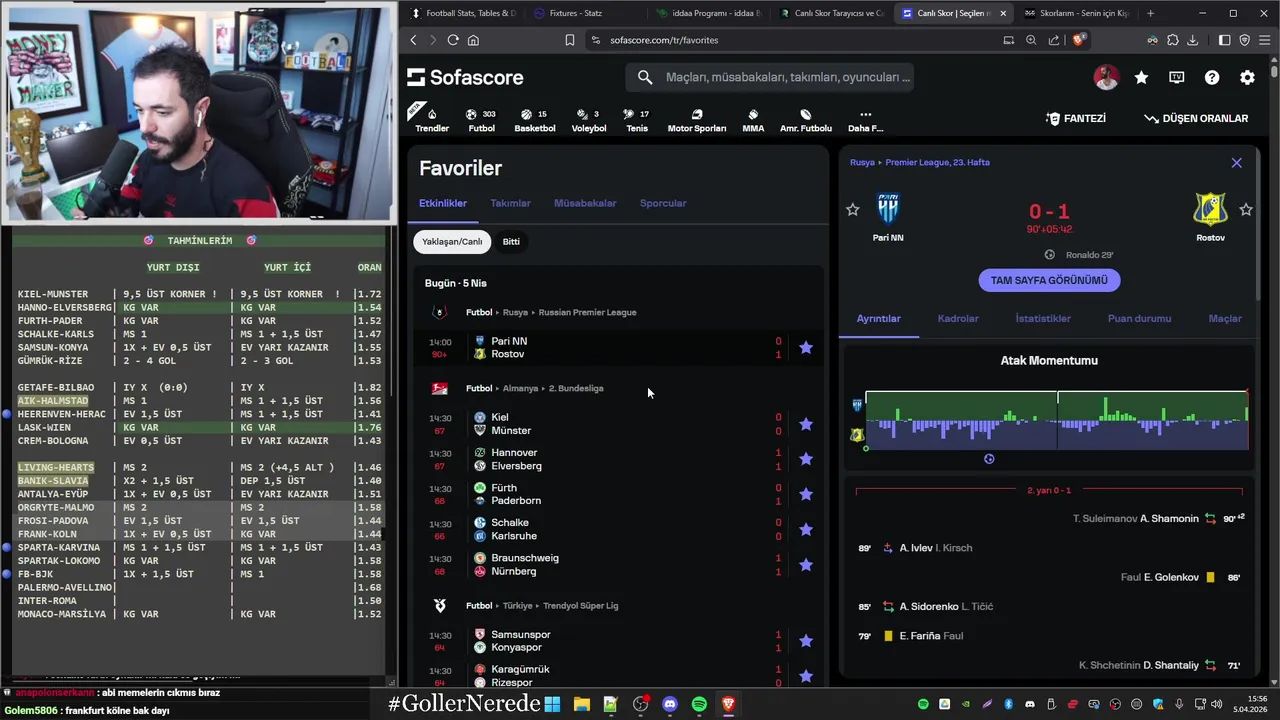Unfavorite the Fürth - Paderborn match
Viewport: 1280px width, 720px height.
pos(806,494)
